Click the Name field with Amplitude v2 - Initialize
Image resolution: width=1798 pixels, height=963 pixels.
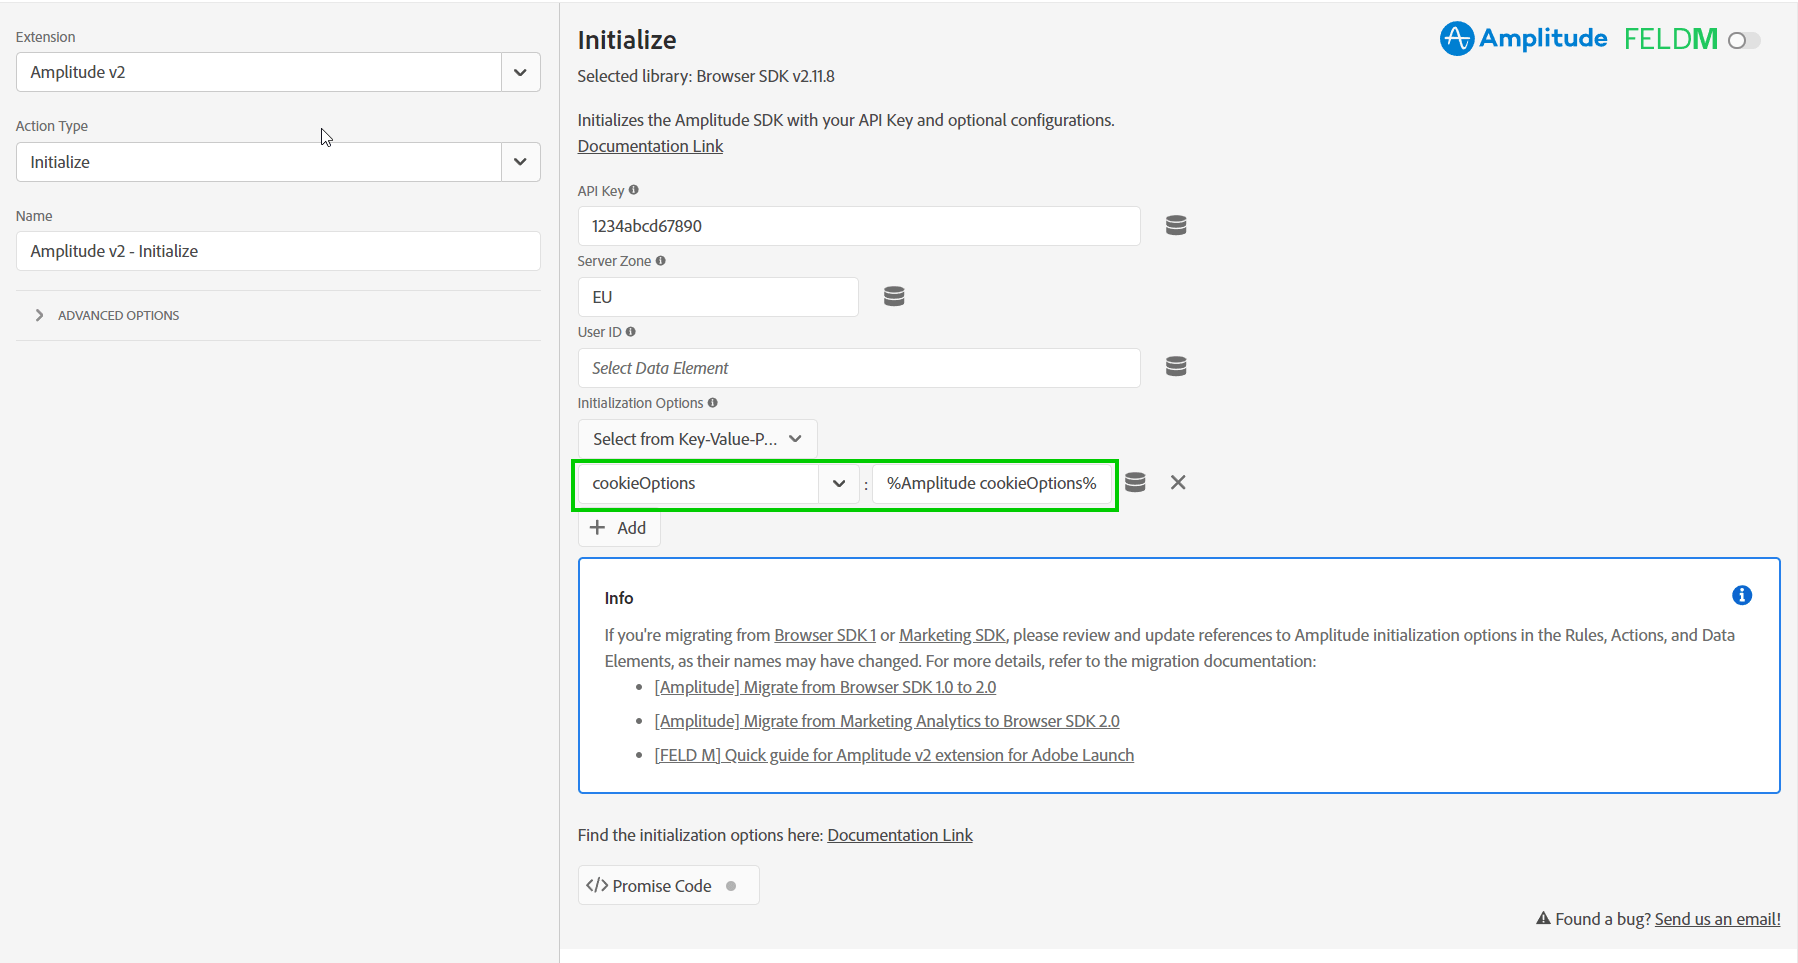278,251
